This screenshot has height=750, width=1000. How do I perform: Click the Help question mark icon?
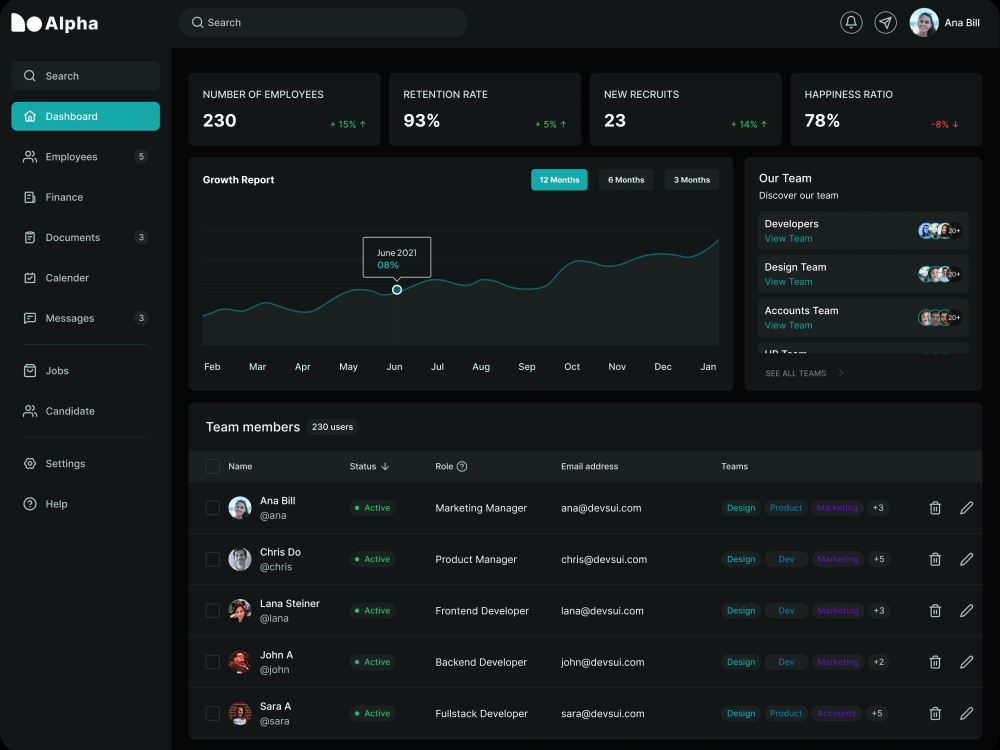click(30, 504)
